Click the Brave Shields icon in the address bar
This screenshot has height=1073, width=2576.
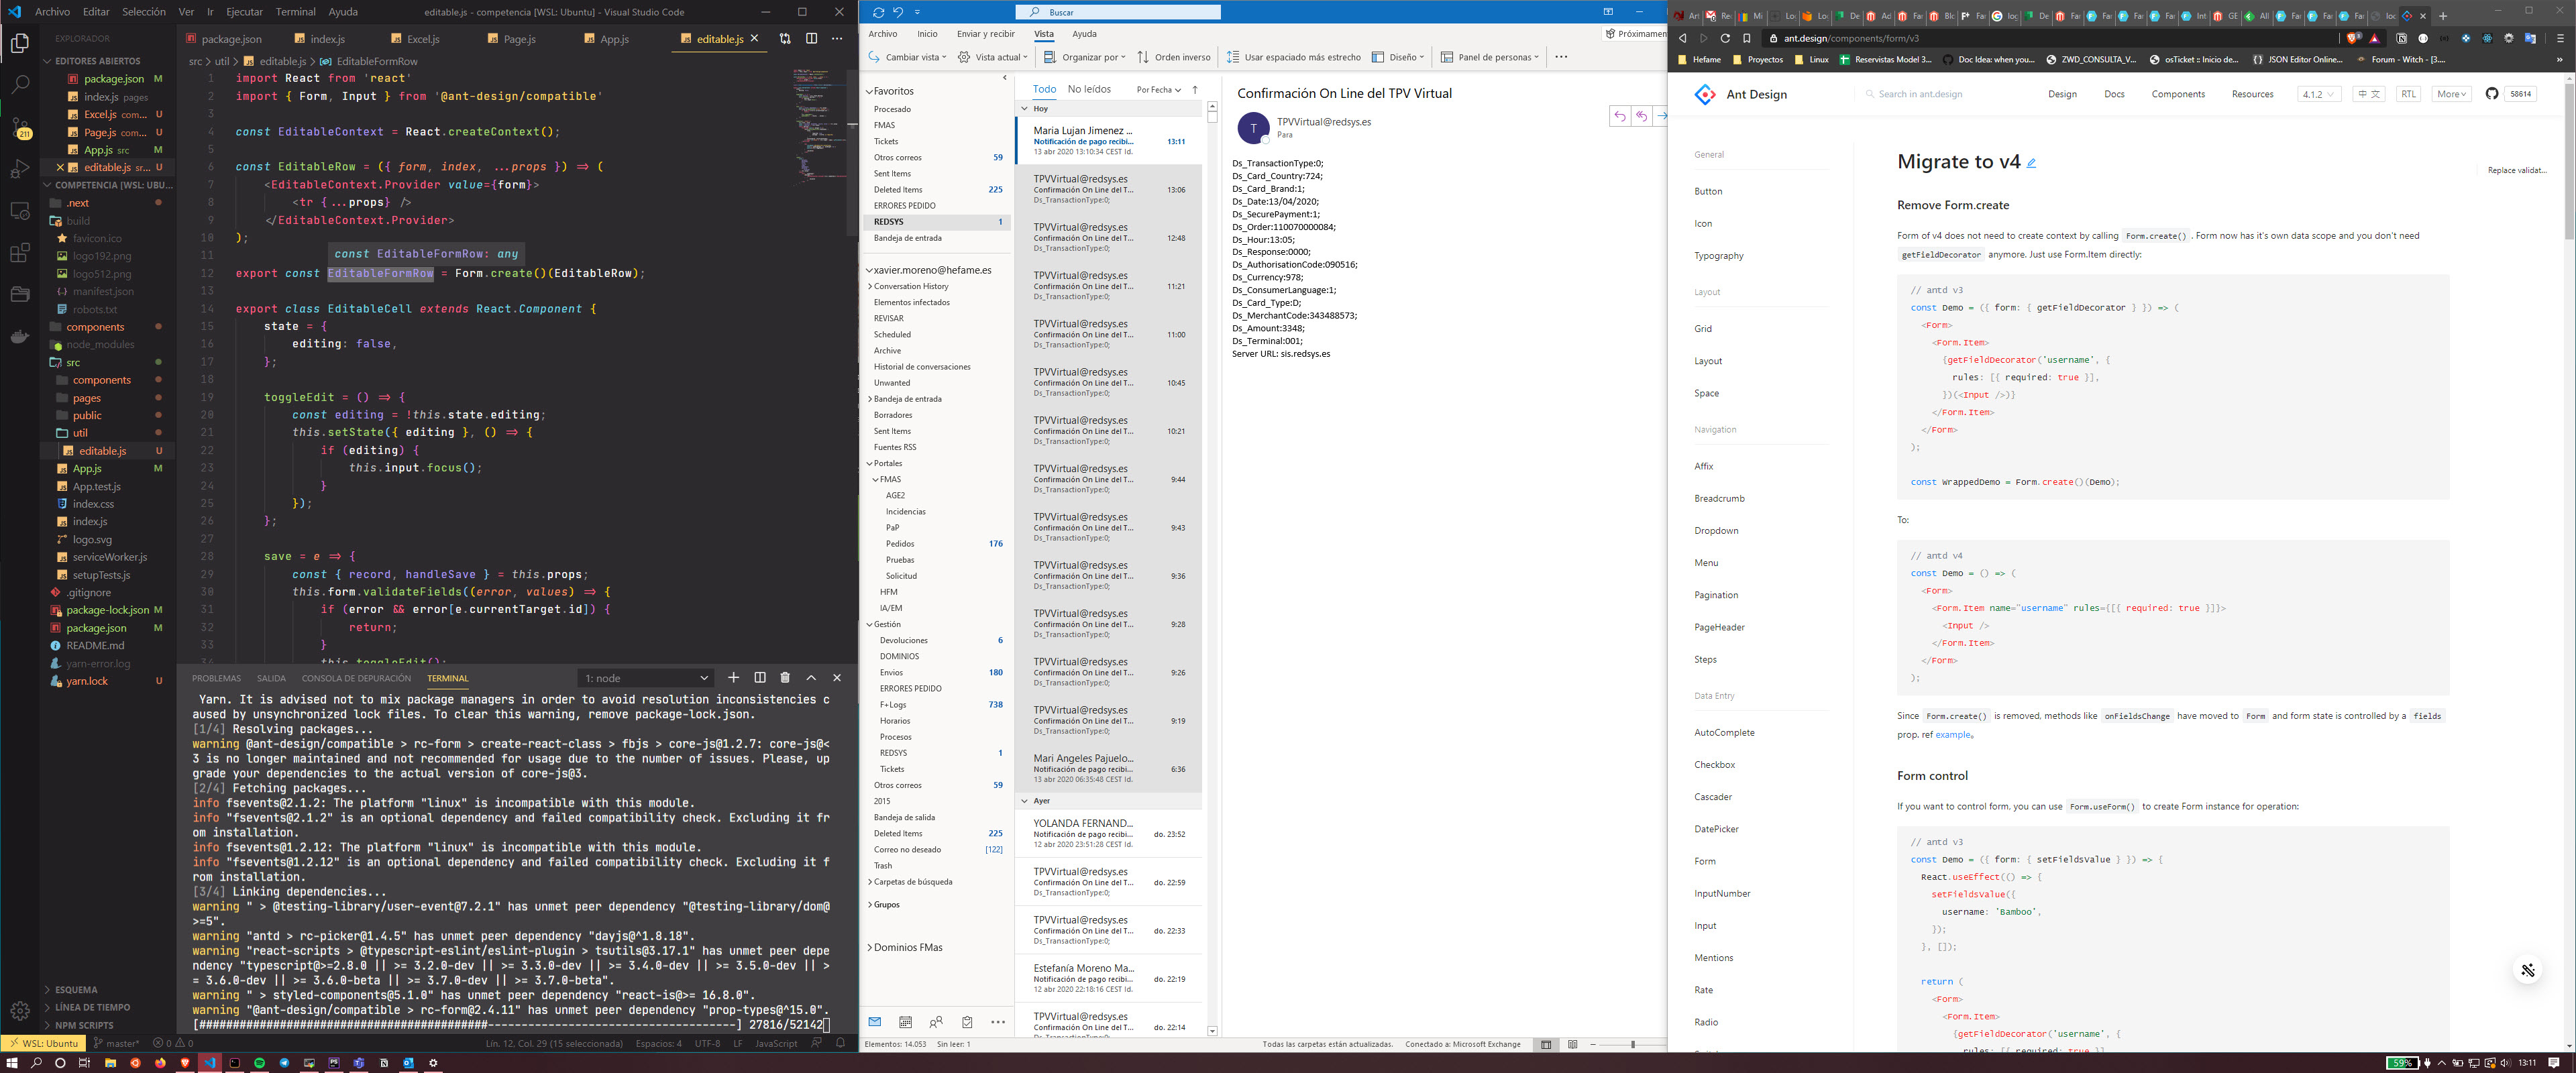2353,38
